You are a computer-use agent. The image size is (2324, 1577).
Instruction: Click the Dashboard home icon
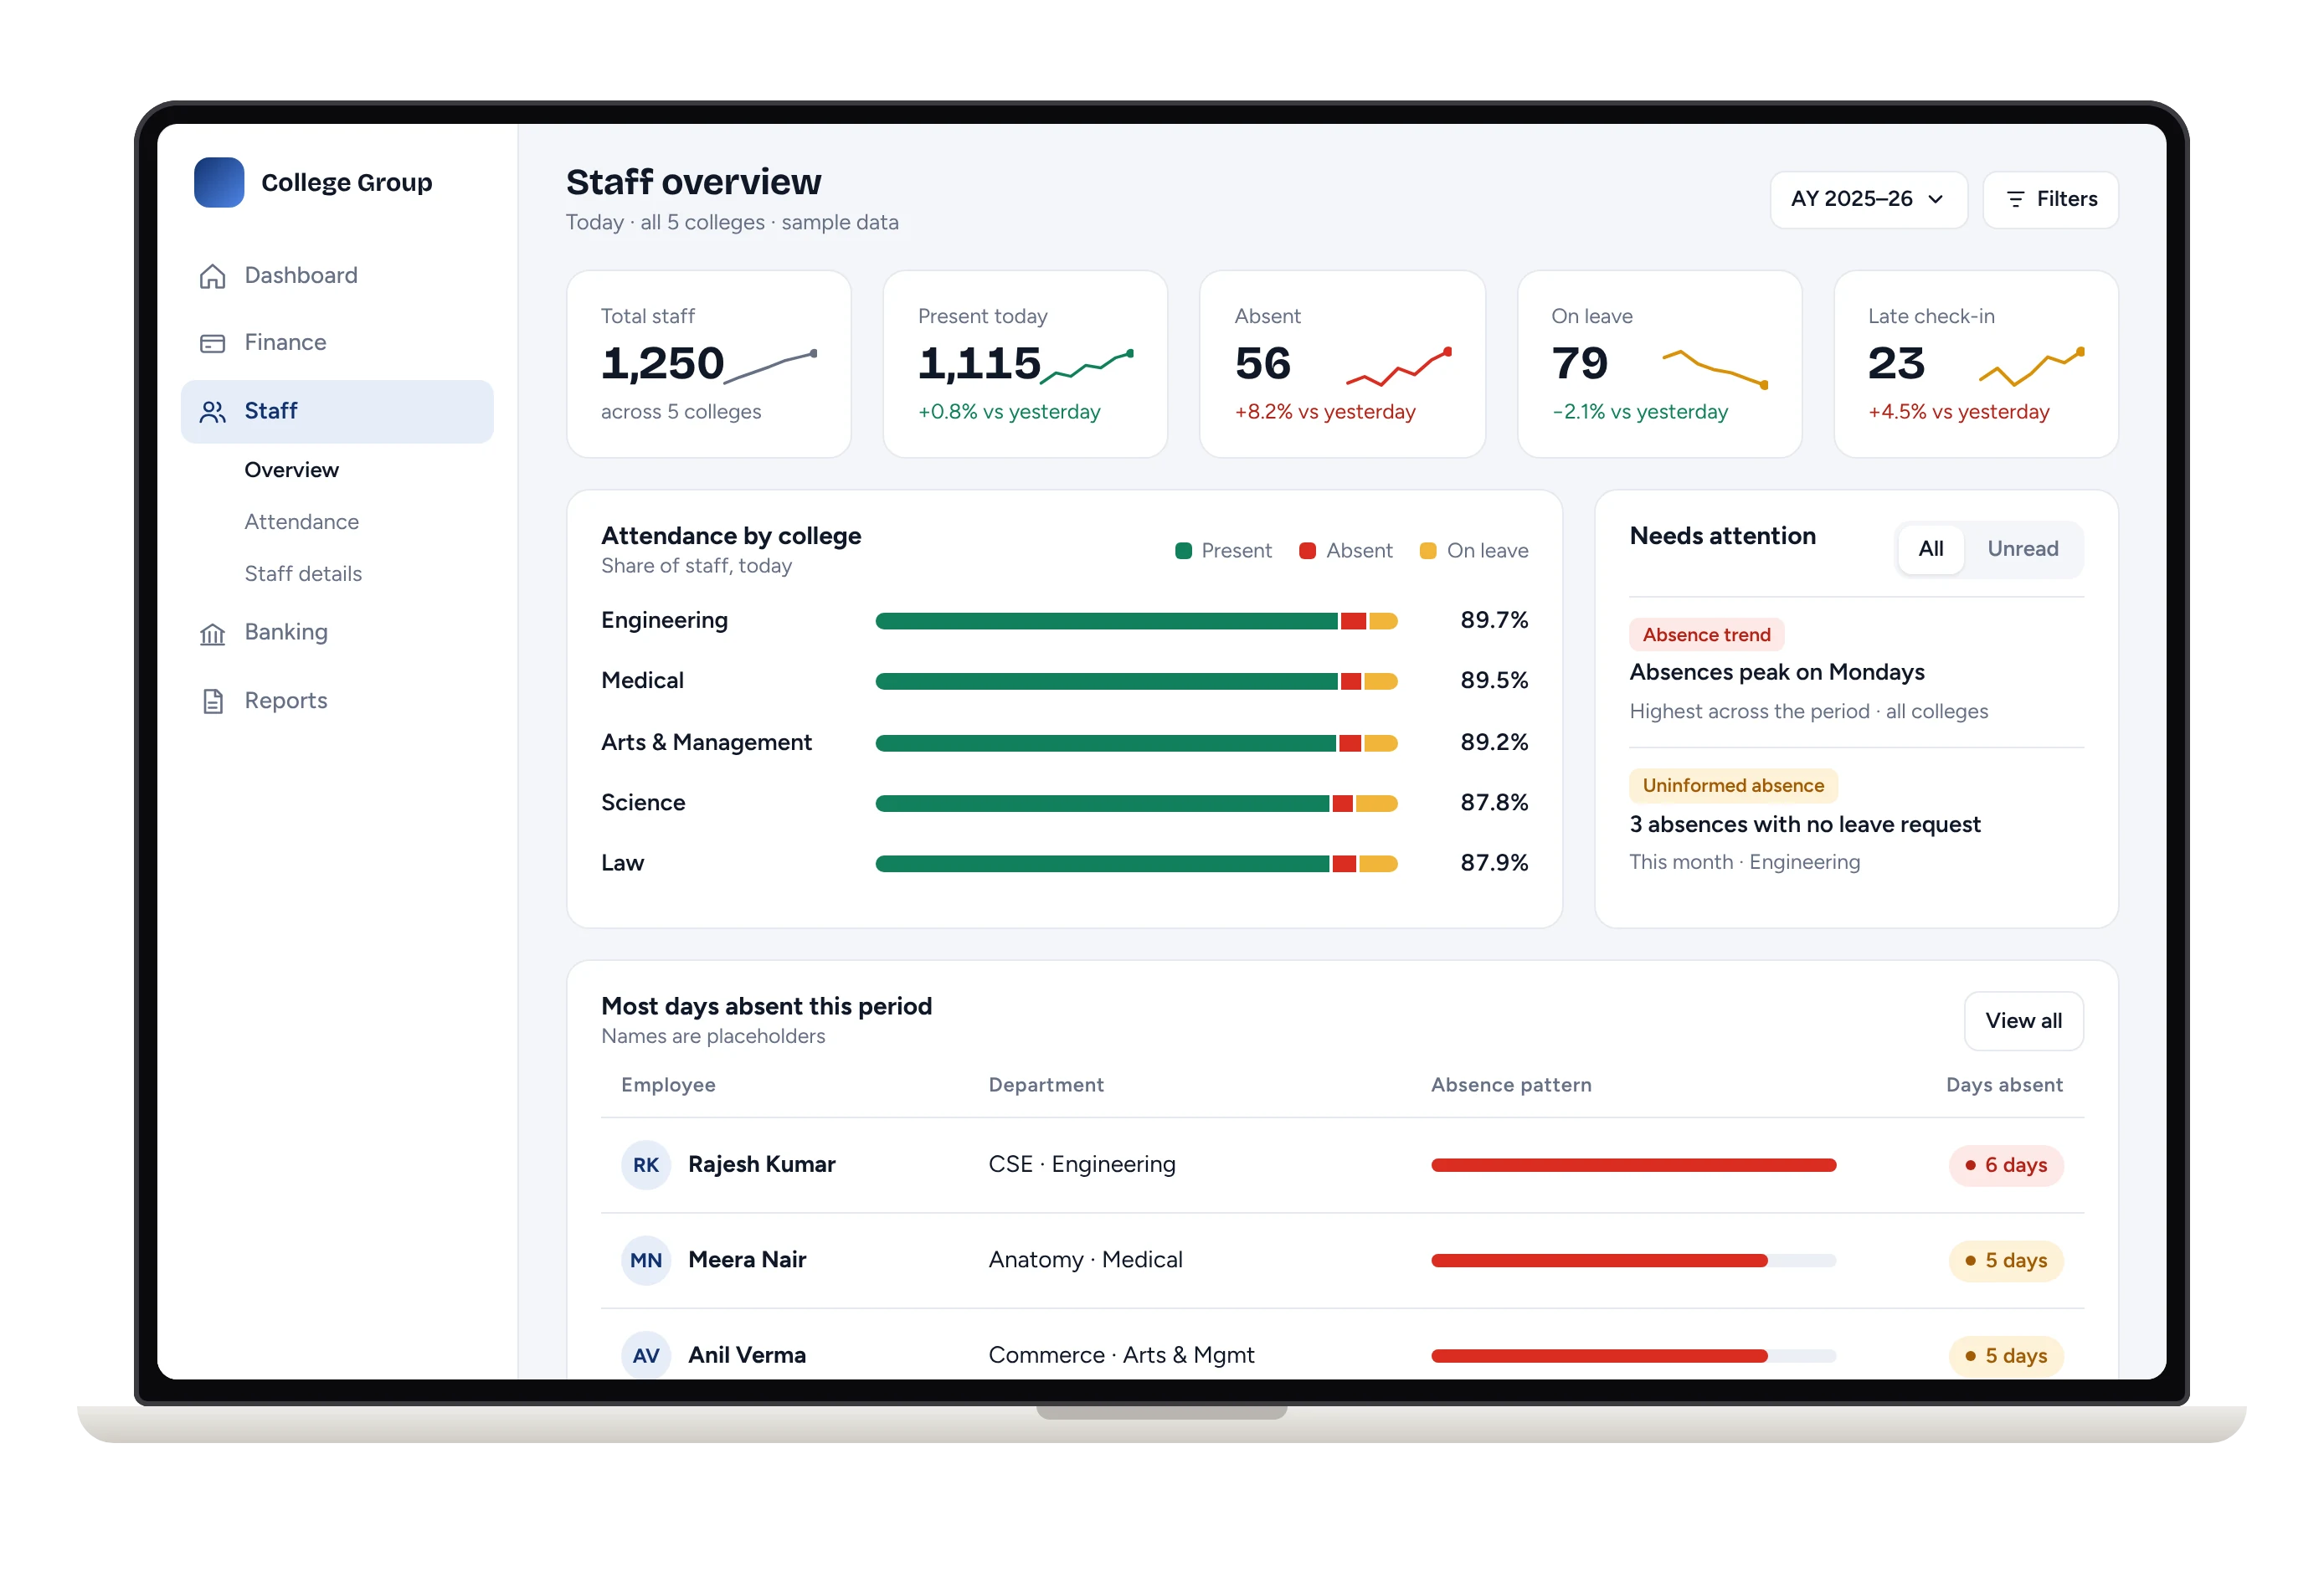212,276
